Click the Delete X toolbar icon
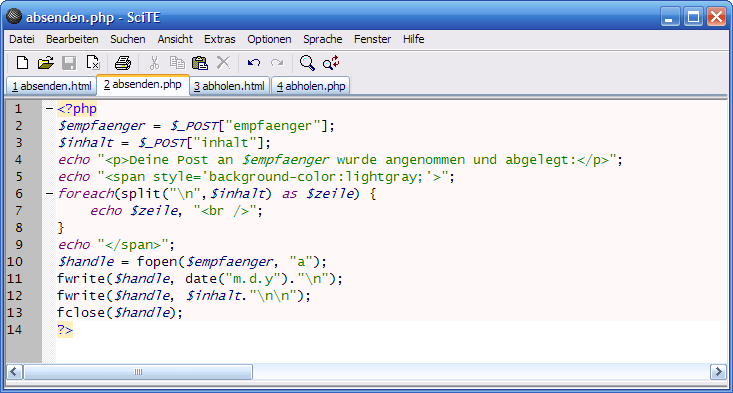Image resolution: width=733 pixels, height=393 pixels. pyautogui.click(x=223, y=63)
